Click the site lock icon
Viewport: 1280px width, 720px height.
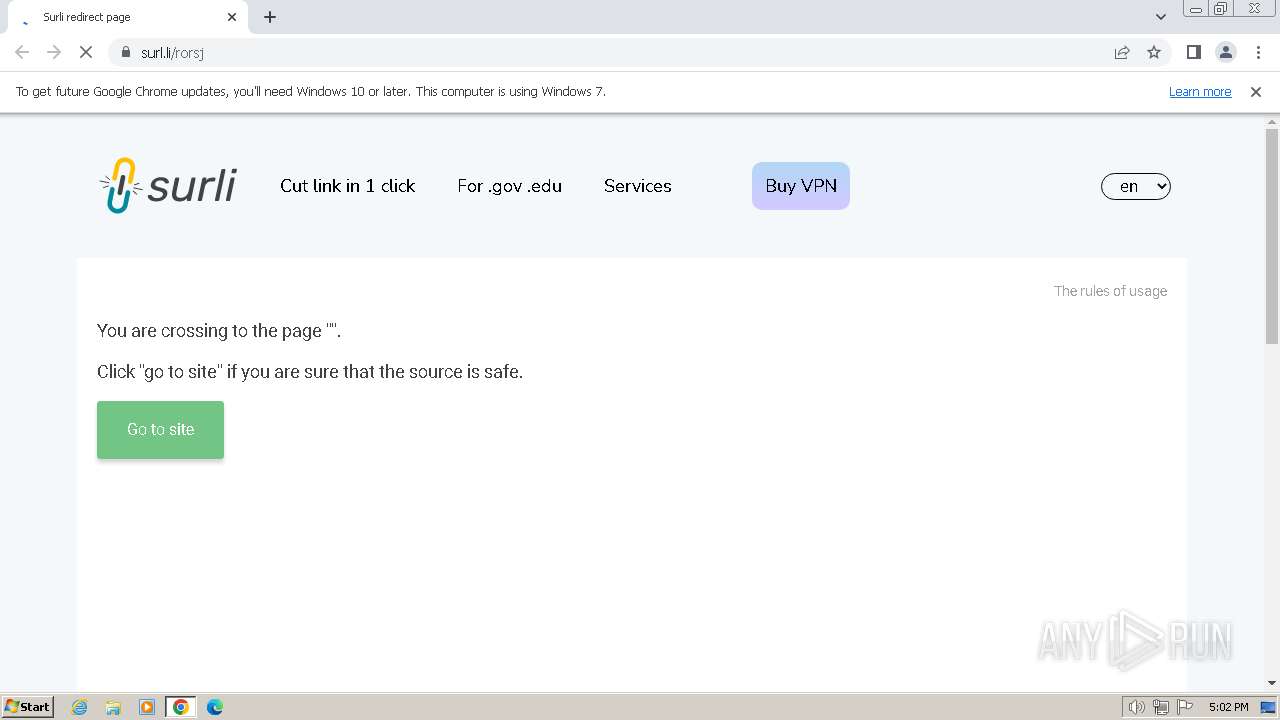(126, 53)
